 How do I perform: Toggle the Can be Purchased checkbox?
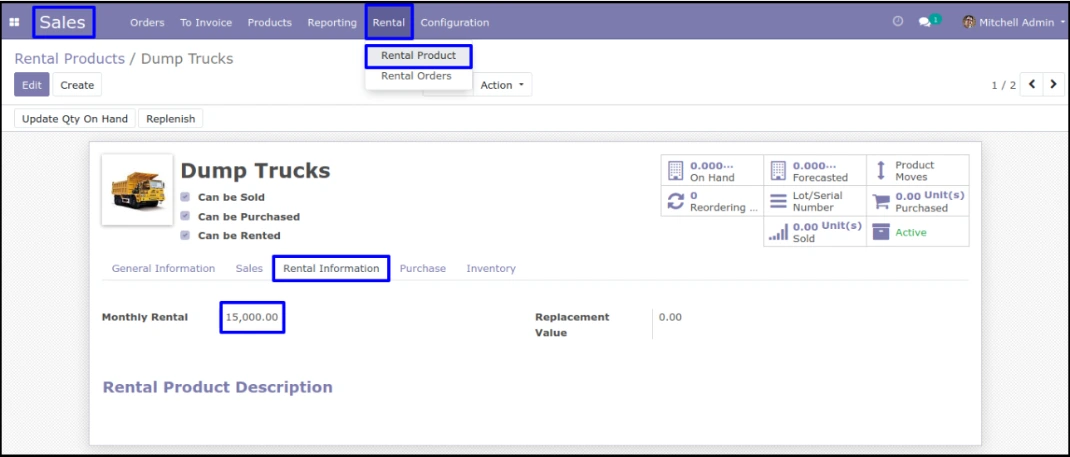coord(185,217)
